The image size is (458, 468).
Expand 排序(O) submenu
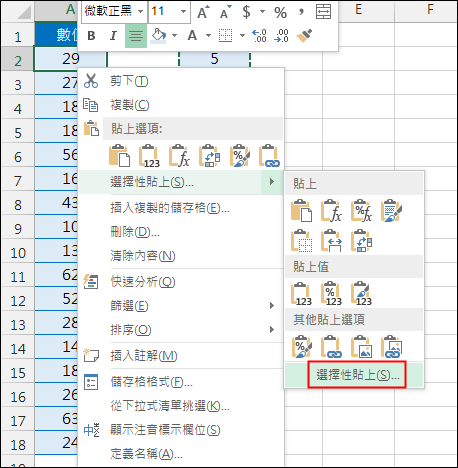(x=181, y=330)
